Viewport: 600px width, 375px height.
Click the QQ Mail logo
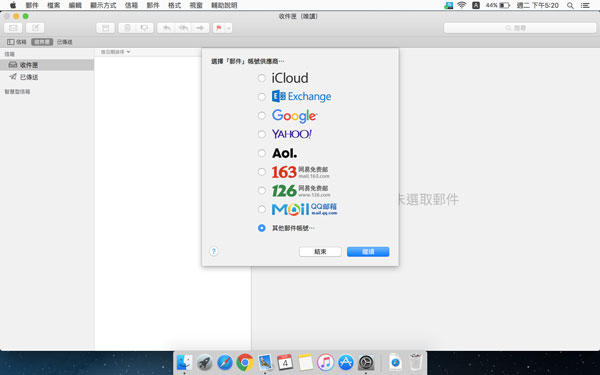click(305, 209)
